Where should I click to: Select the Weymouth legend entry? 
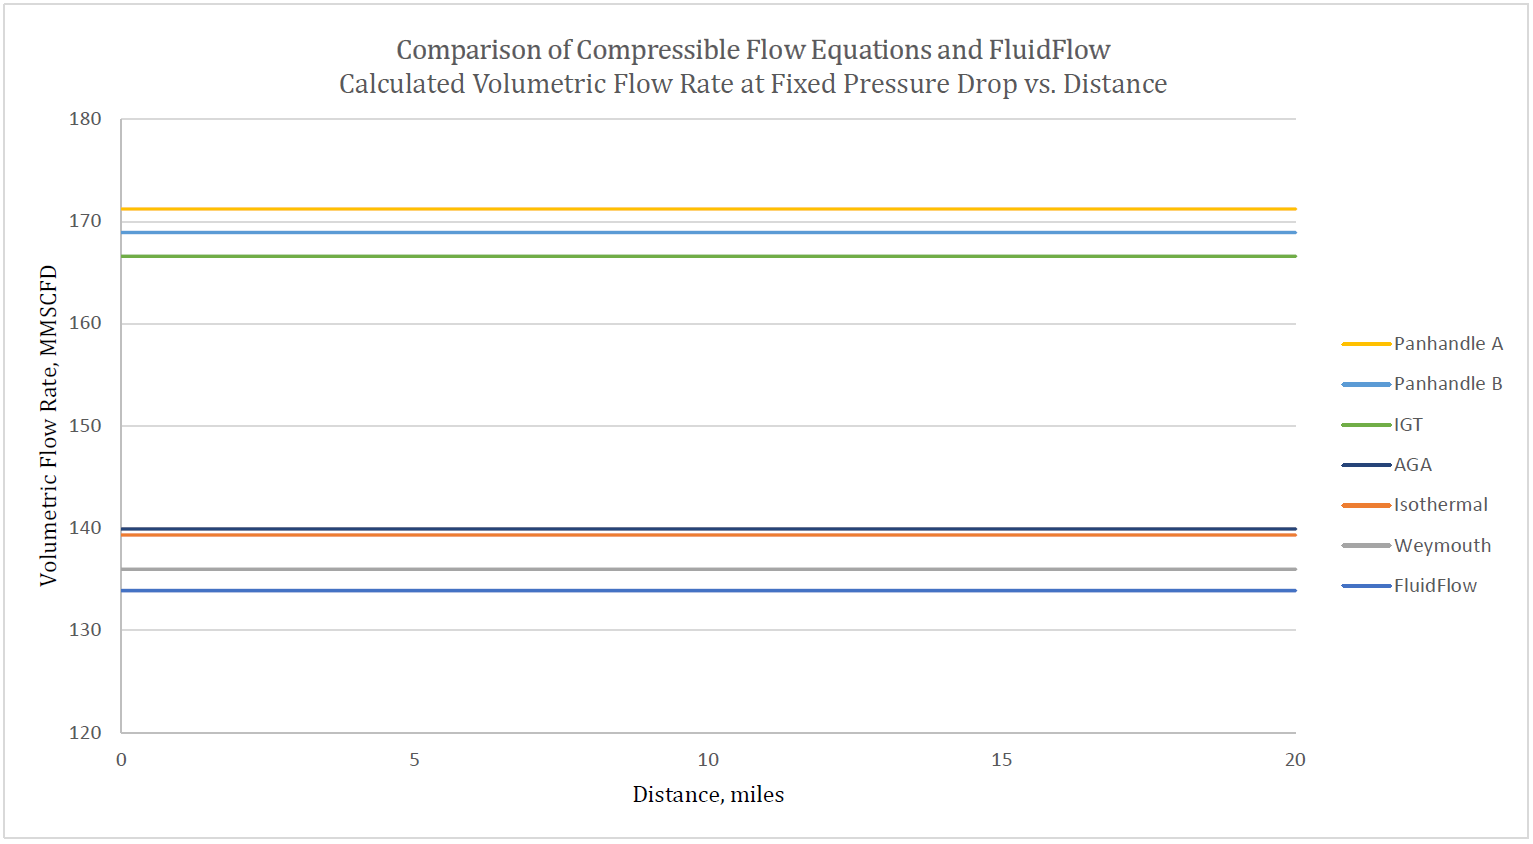1442,546
